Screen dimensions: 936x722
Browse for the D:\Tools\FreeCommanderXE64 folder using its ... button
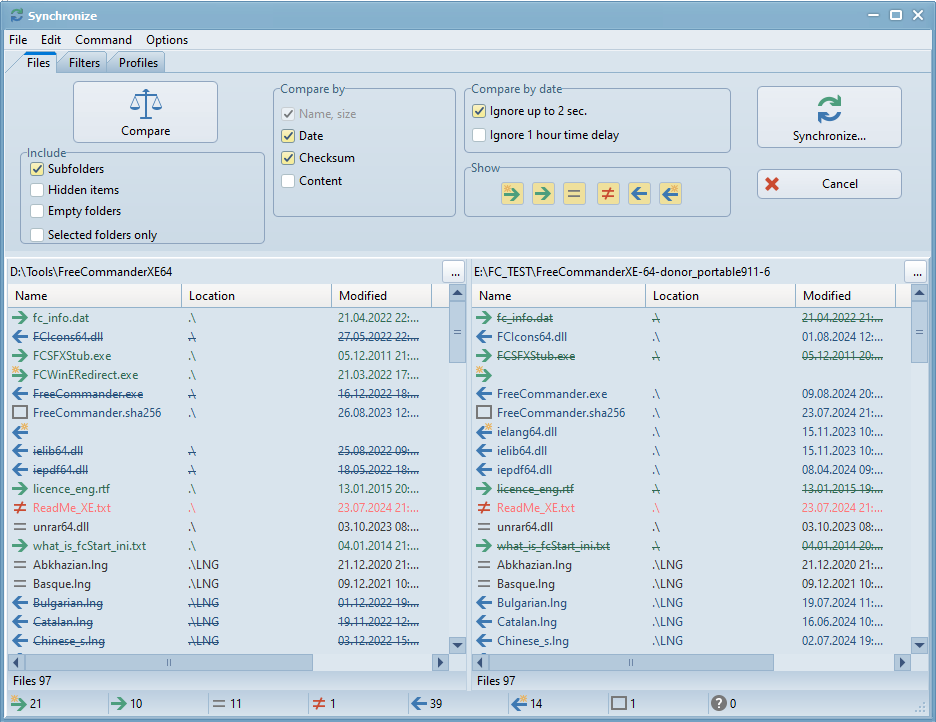pos(455,271)
